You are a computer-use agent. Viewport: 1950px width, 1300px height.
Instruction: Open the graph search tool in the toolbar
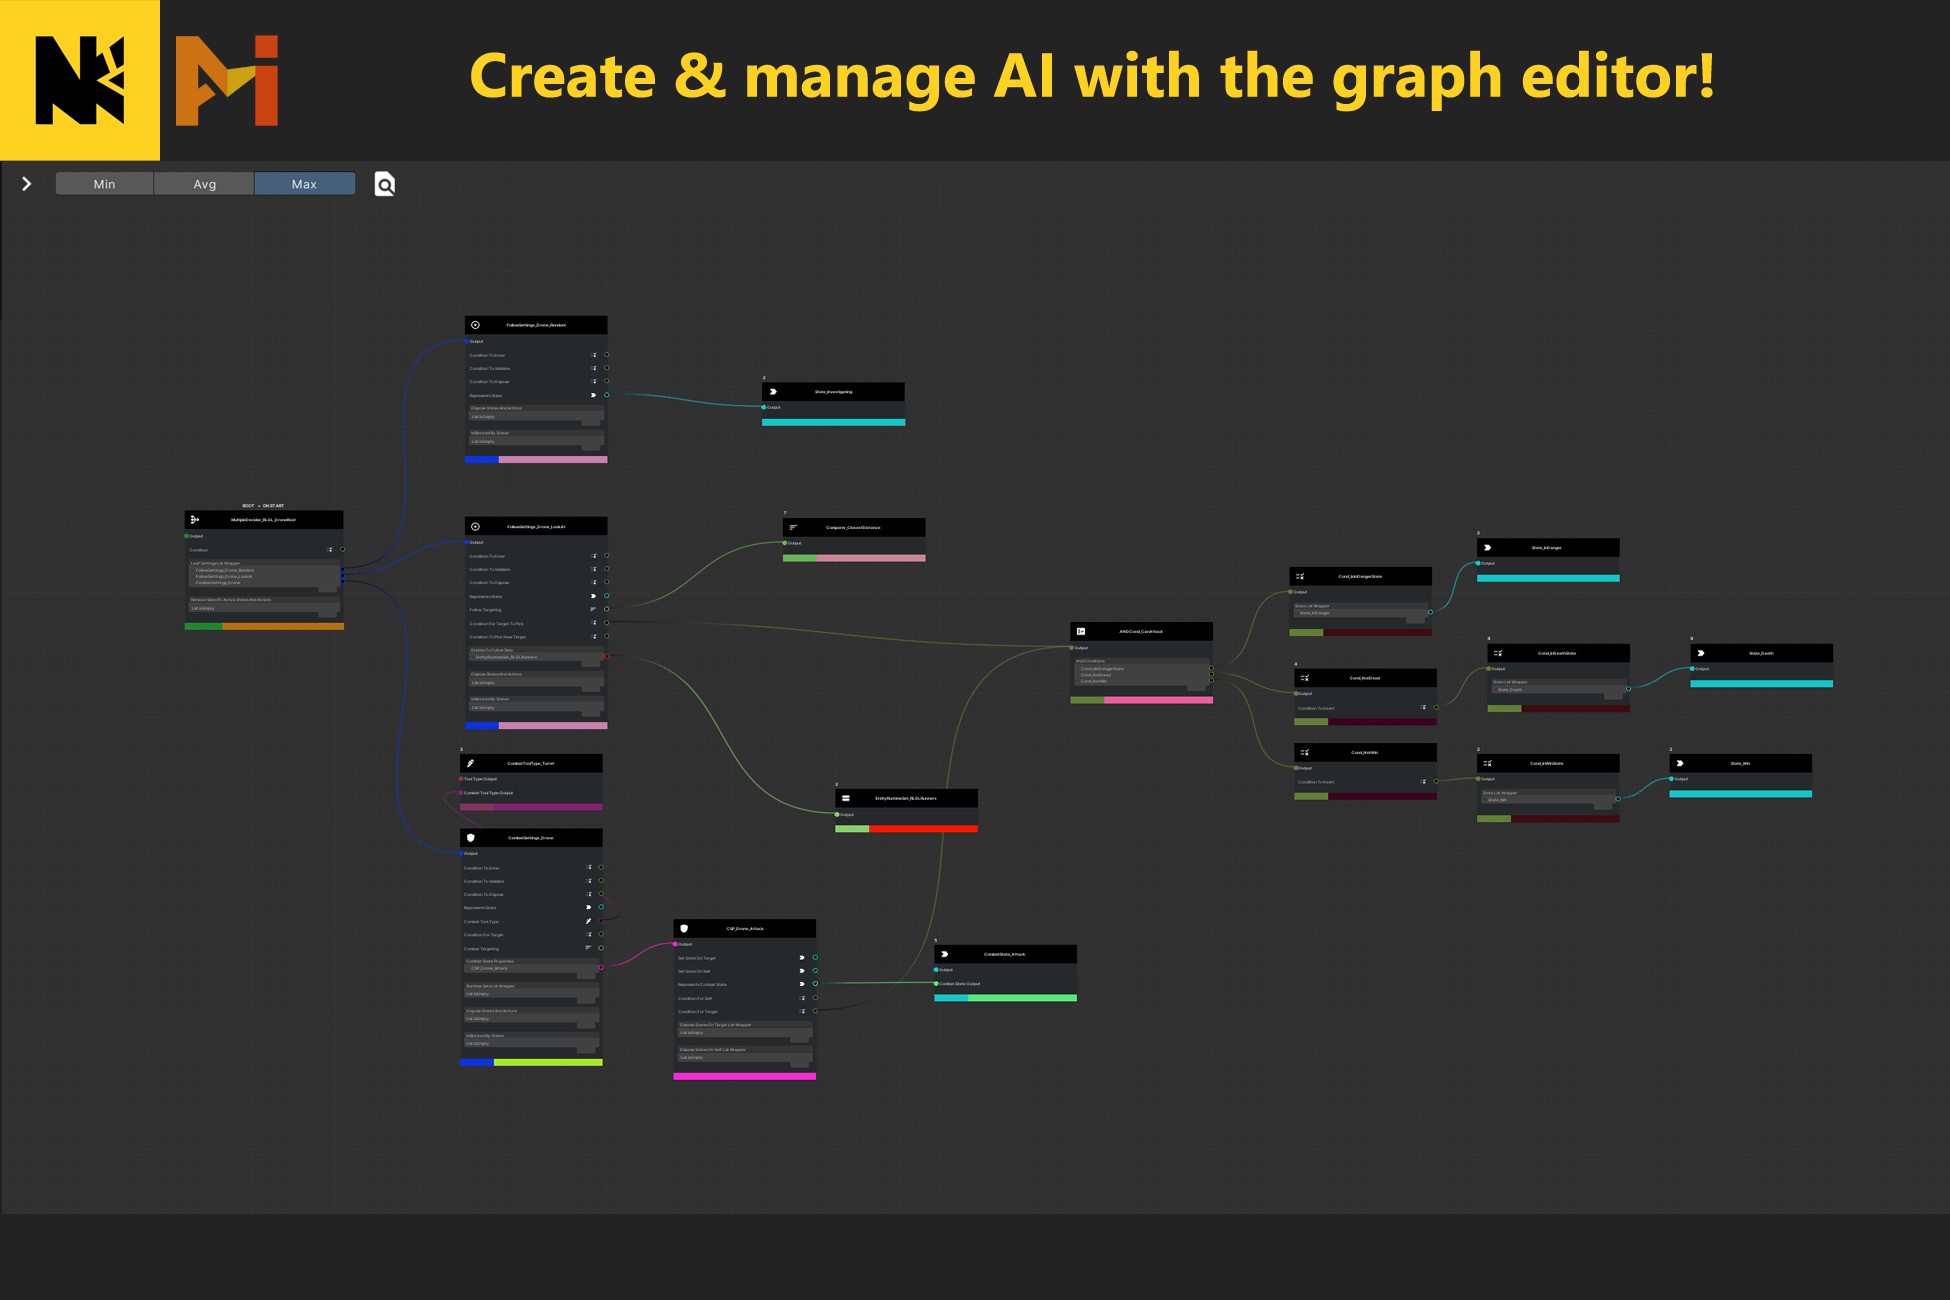coord(385,184)
